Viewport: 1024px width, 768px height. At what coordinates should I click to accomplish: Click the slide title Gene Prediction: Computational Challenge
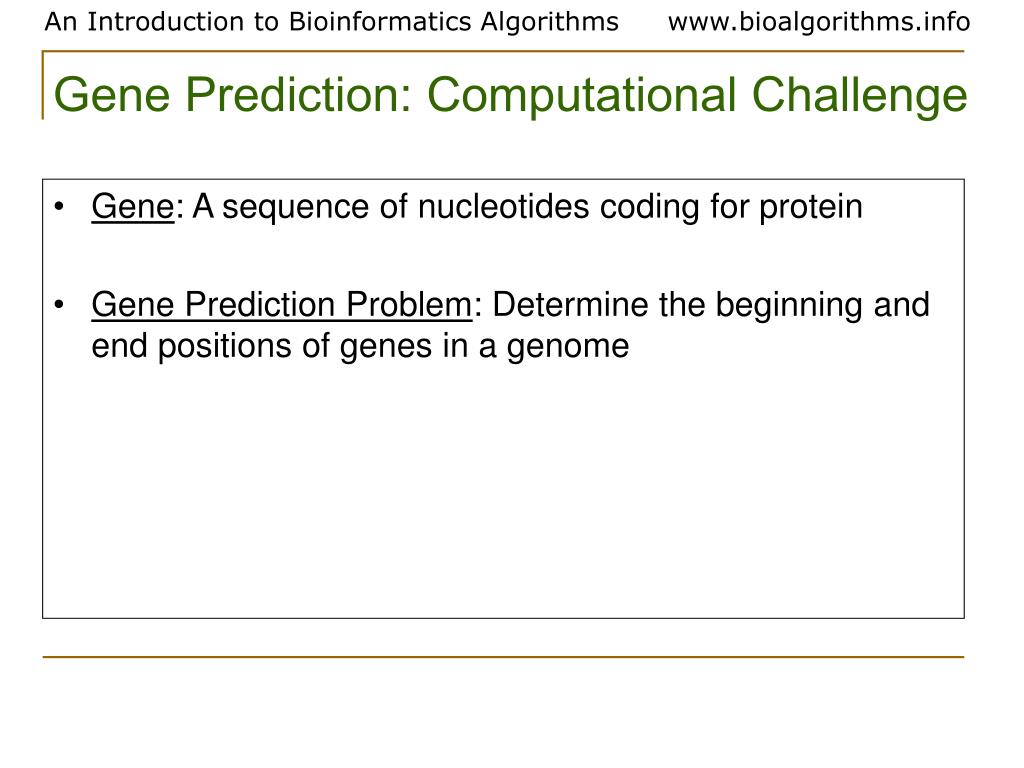point(510,95)
